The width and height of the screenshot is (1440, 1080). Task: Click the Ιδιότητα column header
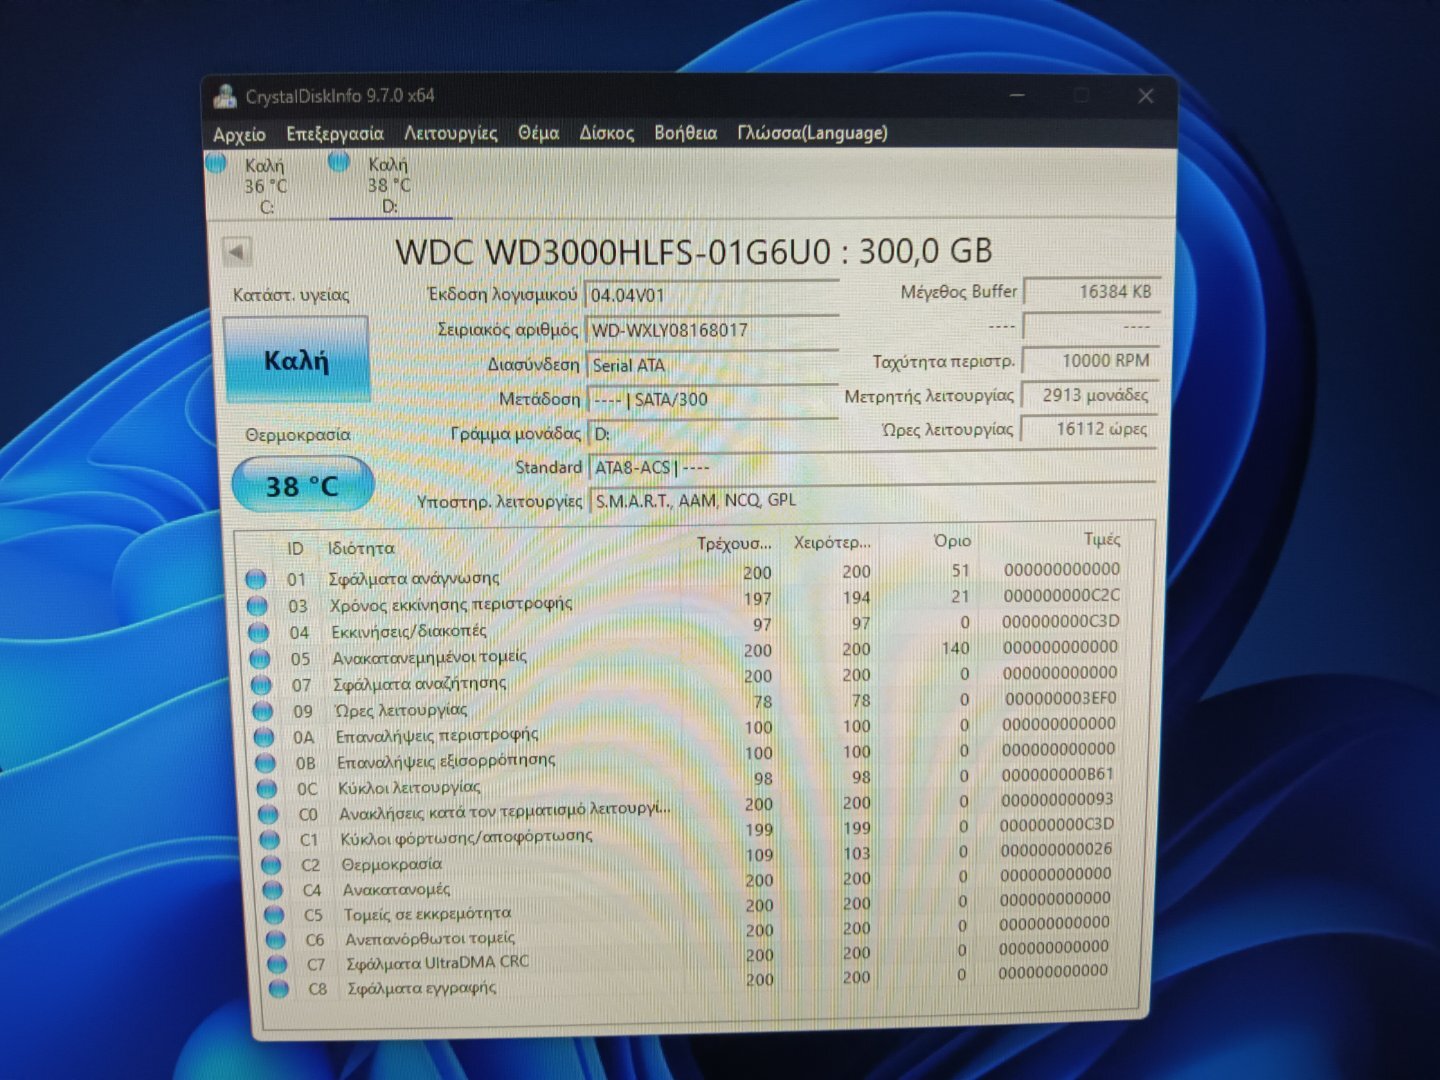(361, 549)
